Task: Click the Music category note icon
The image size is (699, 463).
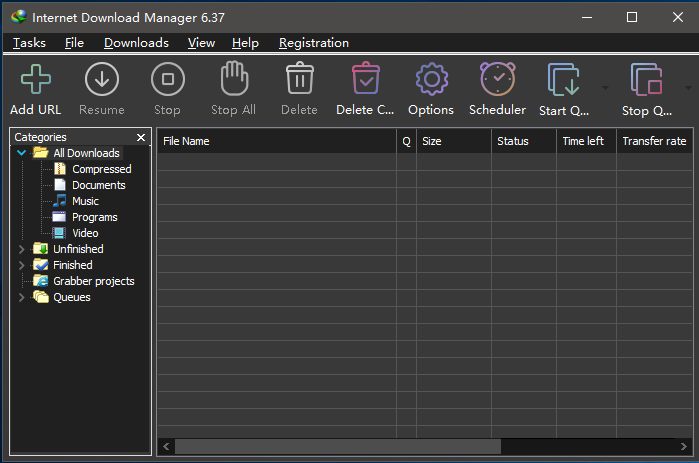Action: (59, 201)
